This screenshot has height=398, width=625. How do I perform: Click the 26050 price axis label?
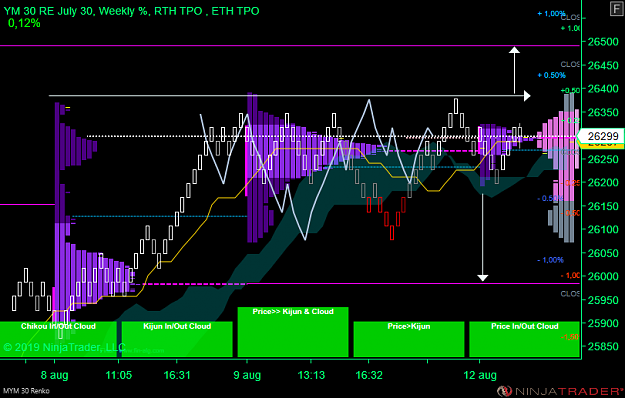tap(603, 253)
